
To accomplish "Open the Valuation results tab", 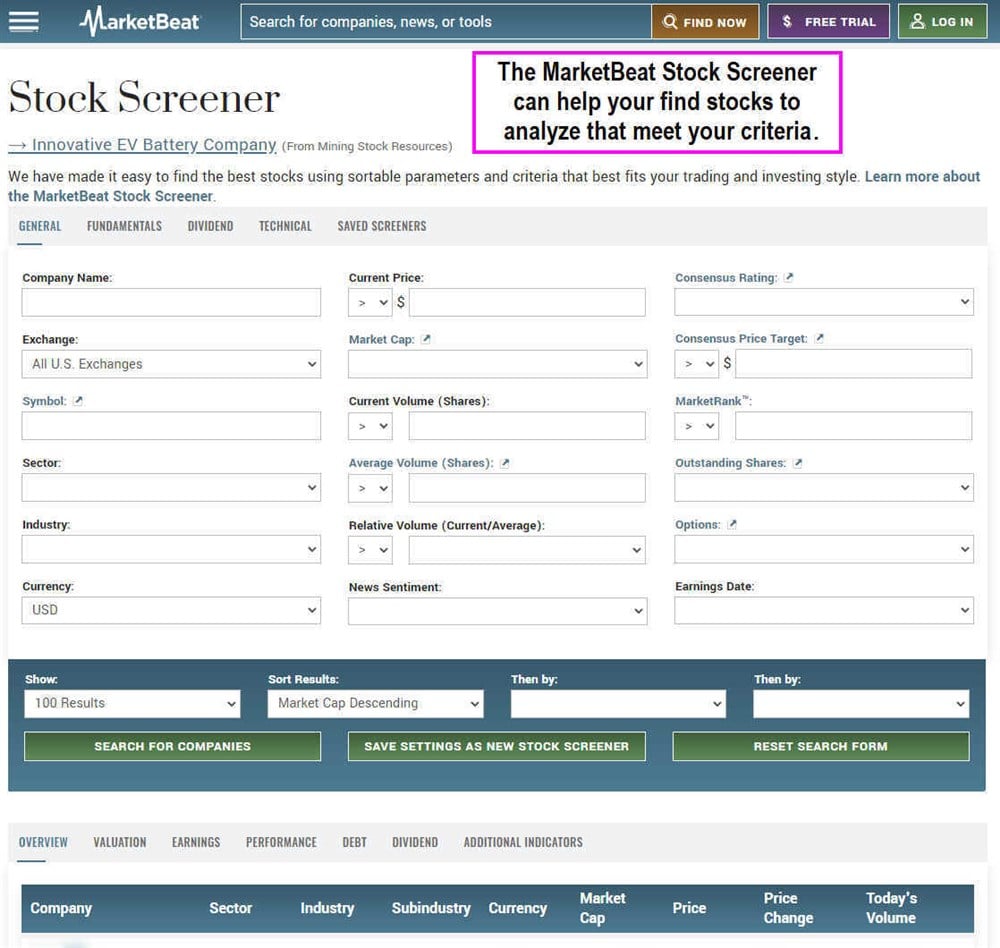I will [120, 842].
